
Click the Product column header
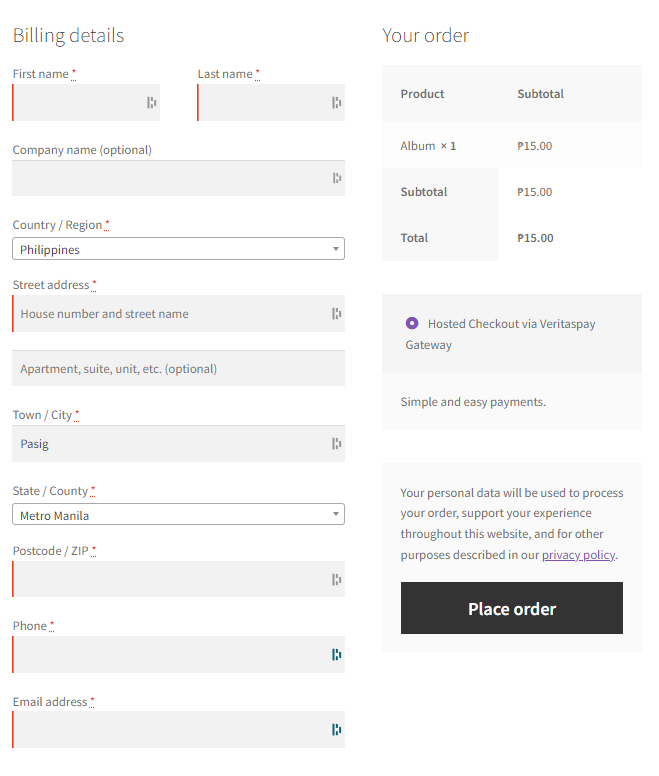[422, 94]
